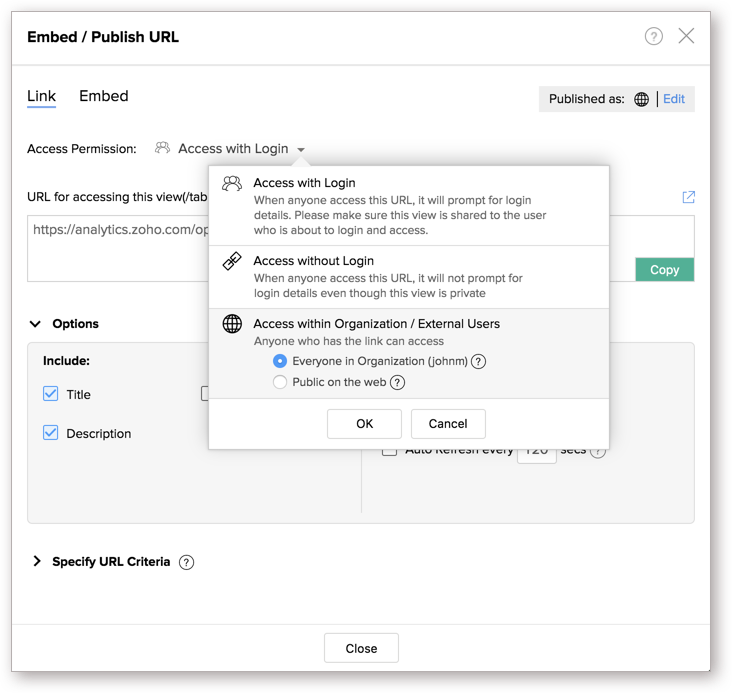Open the Access Permission dropdown arrow

(301, 150)
